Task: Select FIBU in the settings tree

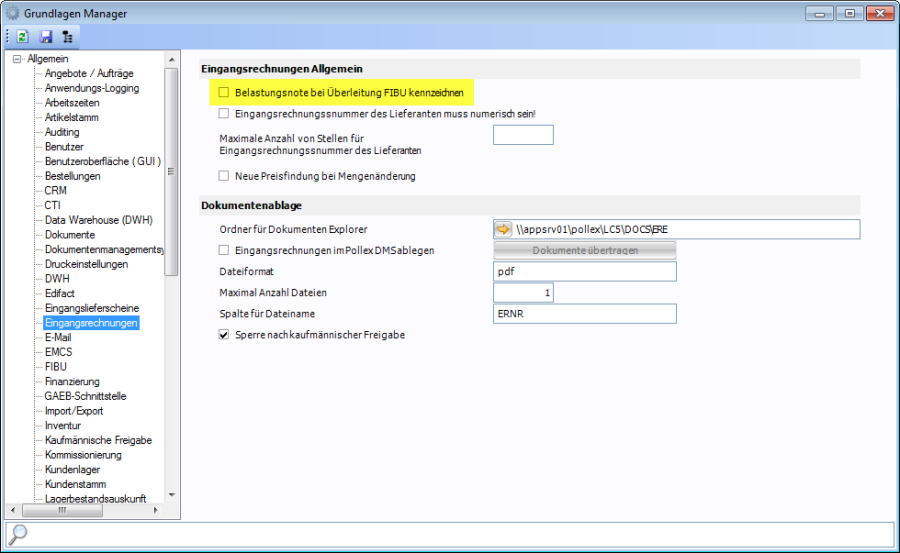Action: (x=56, y=367)
